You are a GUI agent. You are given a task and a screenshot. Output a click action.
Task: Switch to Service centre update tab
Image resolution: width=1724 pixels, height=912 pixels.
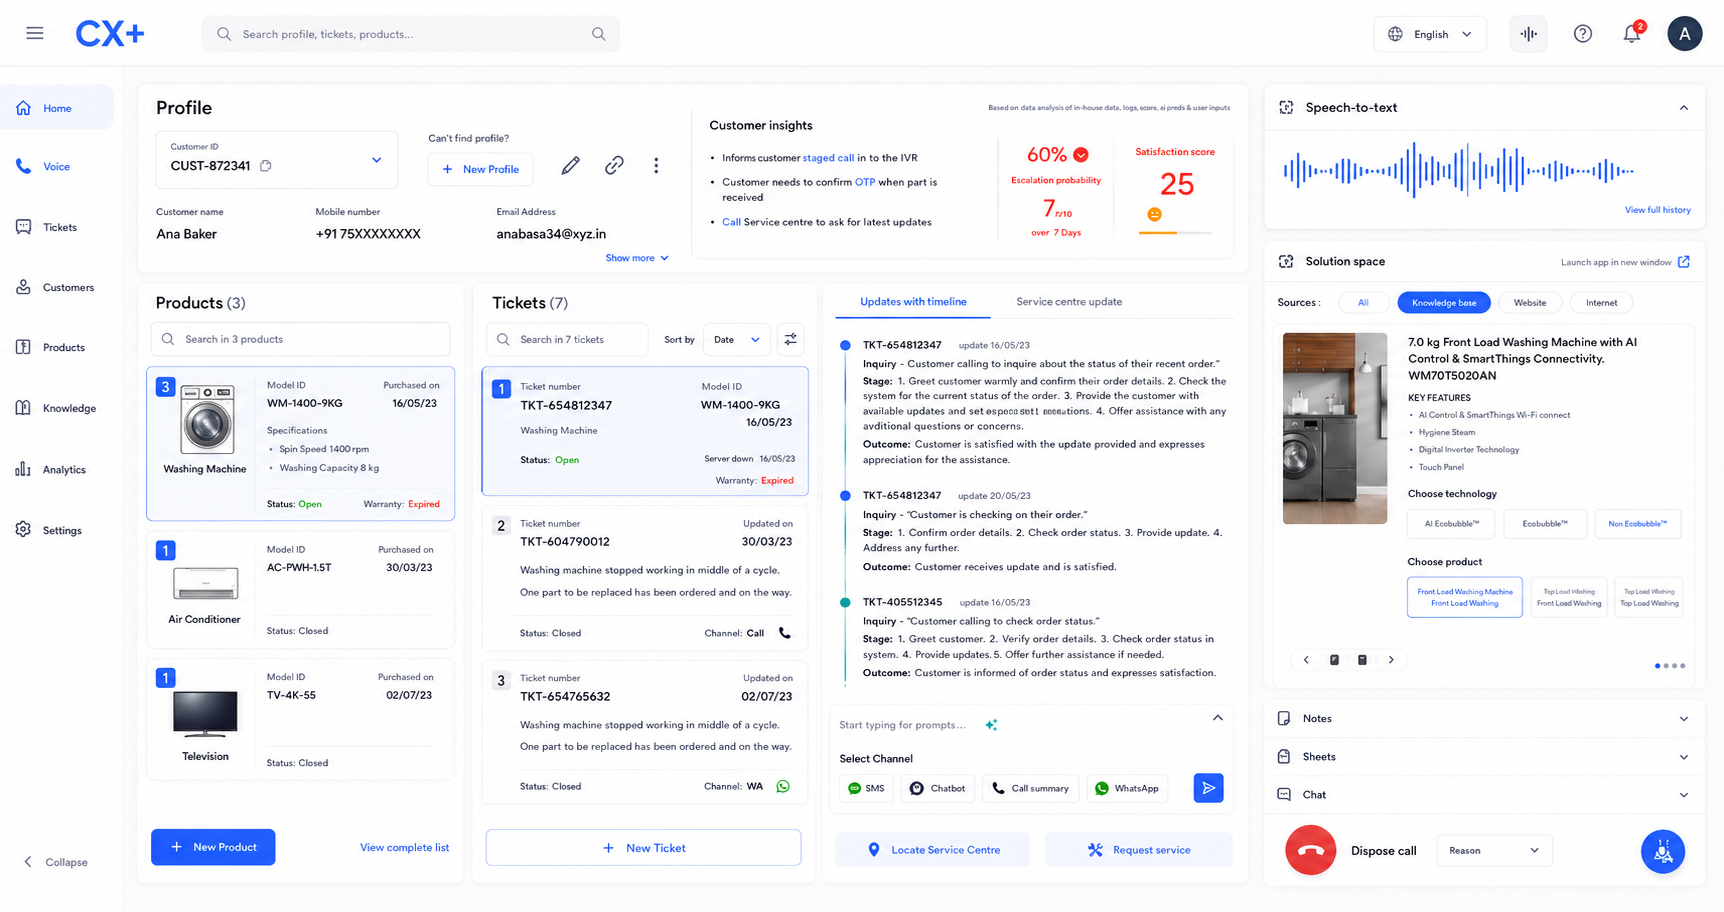1069,302
